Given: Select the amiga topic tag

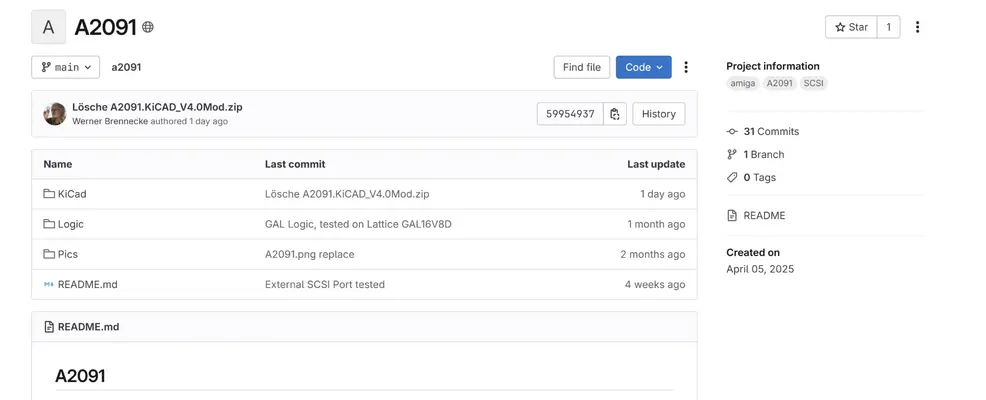Looking at the screenshot, I should tap(743, 83).
